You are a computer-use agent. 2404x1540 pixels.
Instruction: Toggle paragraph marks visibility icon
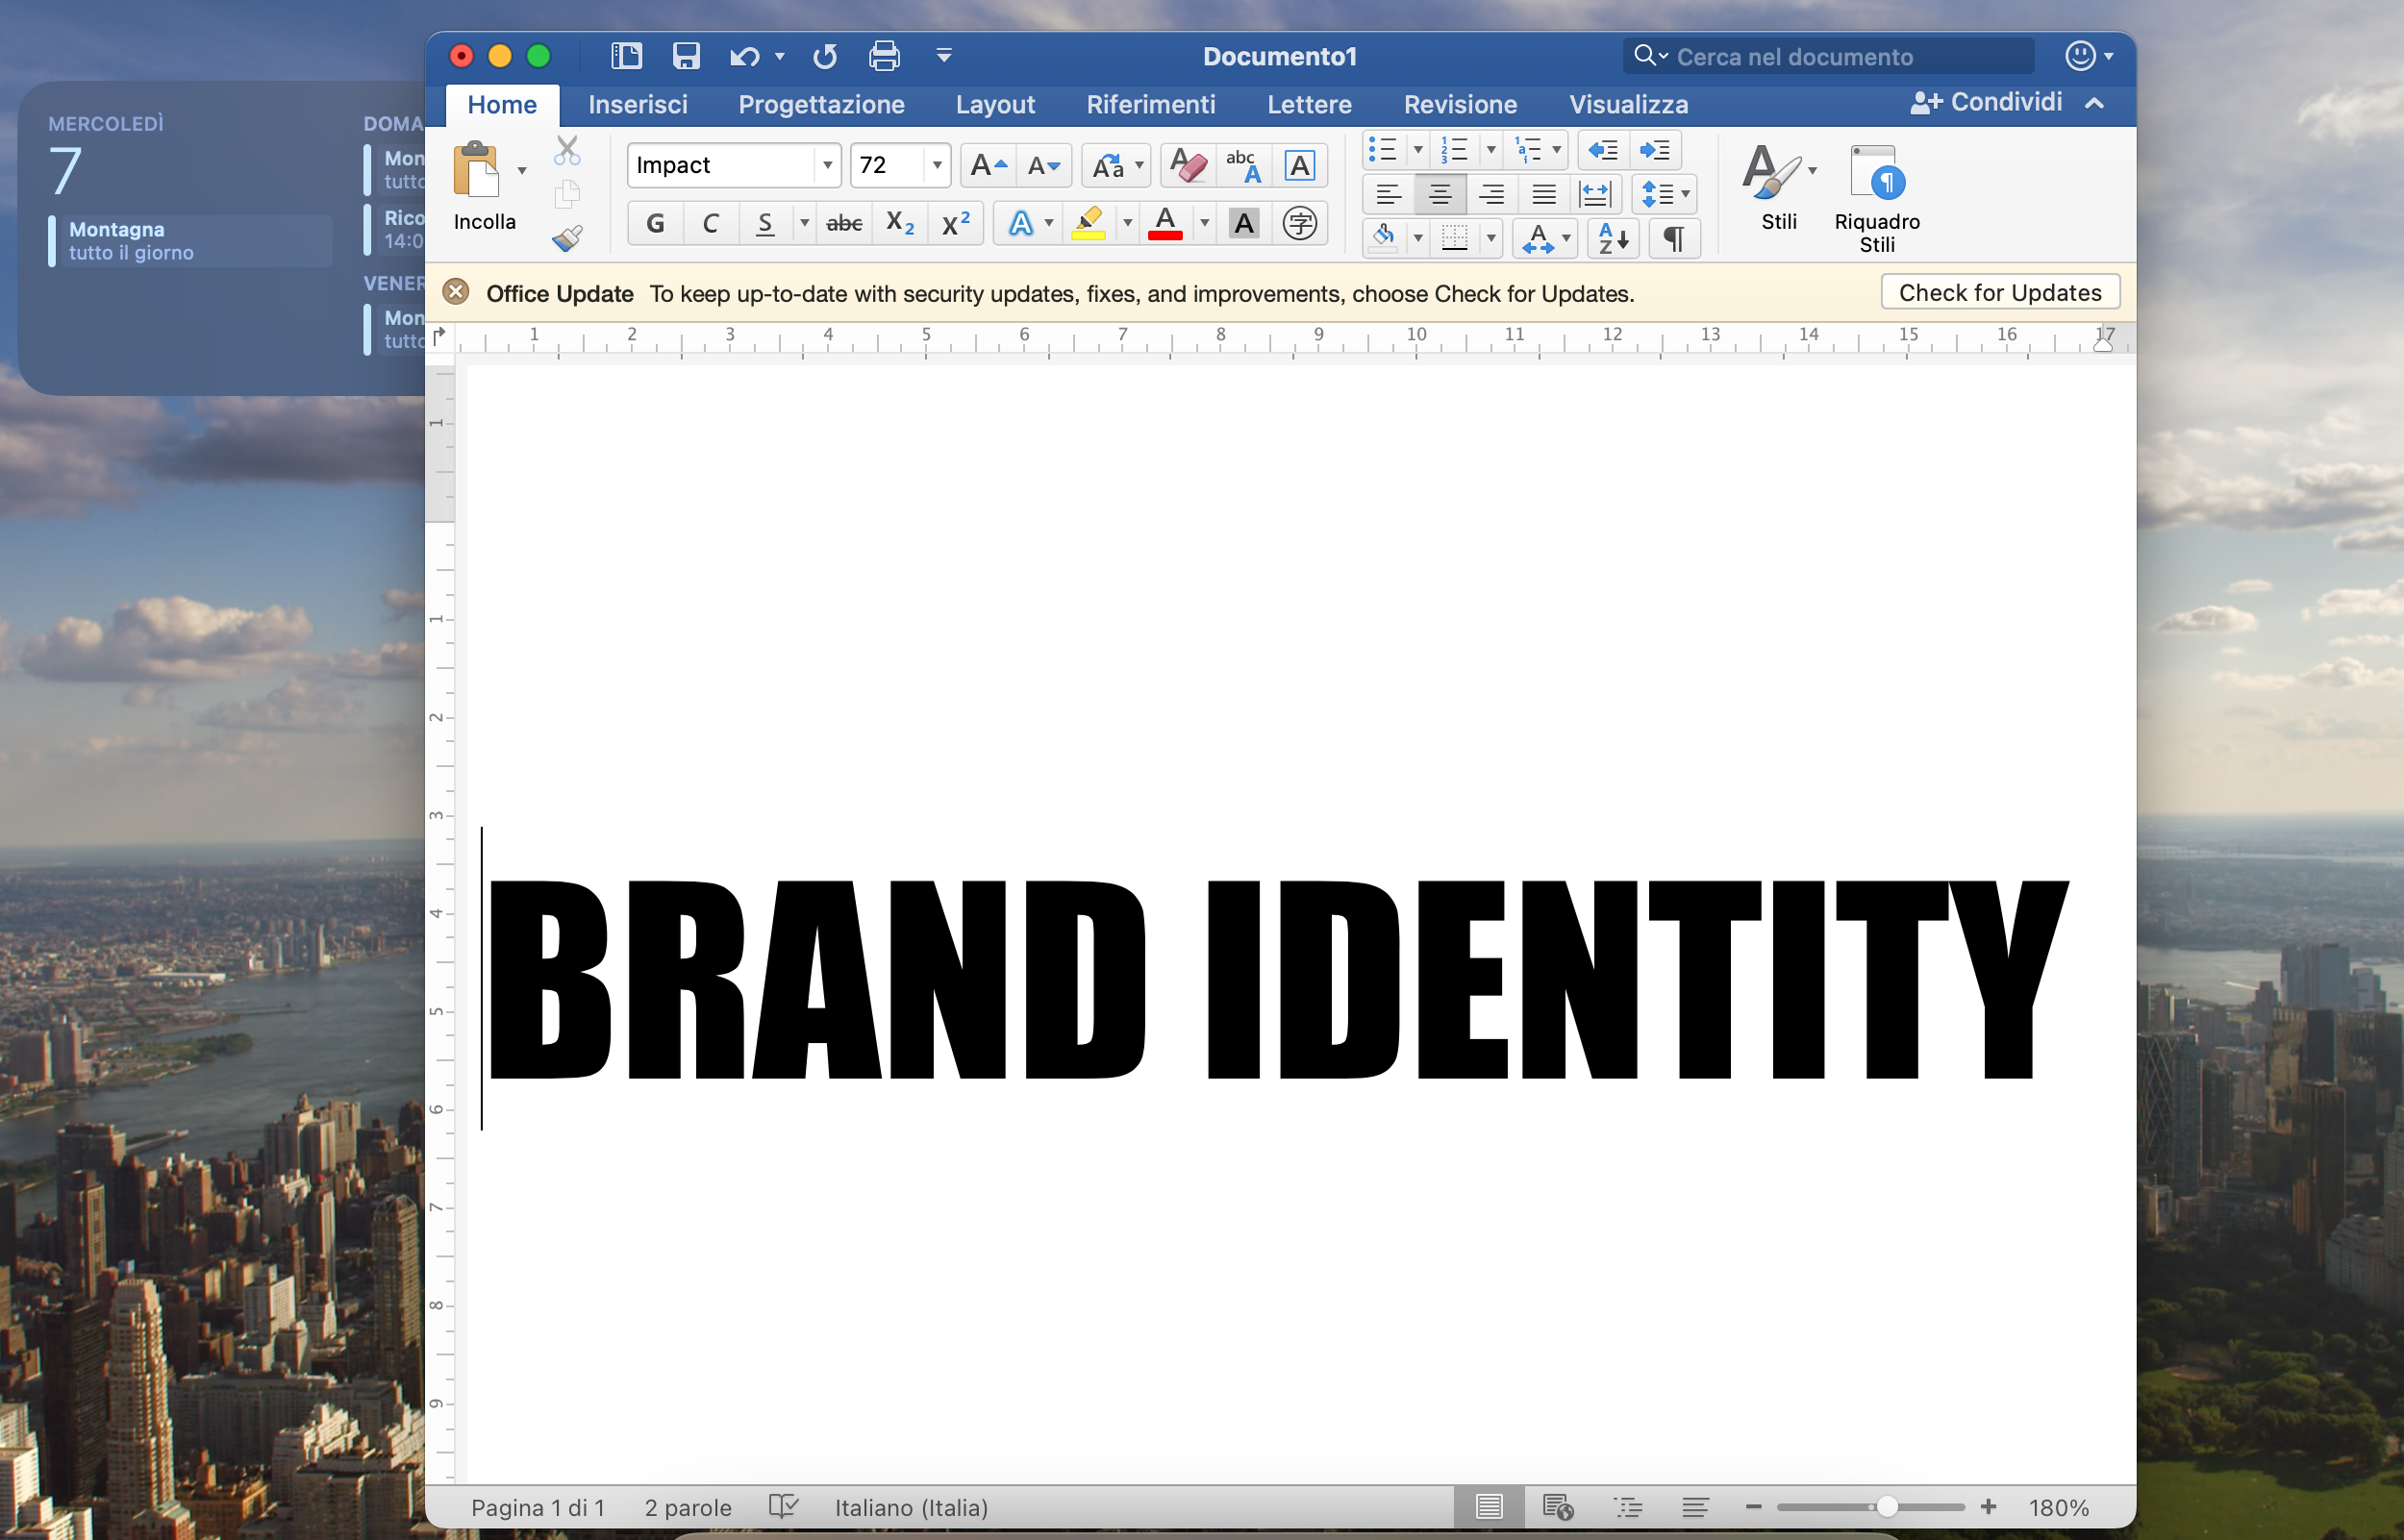[x=1671, y=236]
